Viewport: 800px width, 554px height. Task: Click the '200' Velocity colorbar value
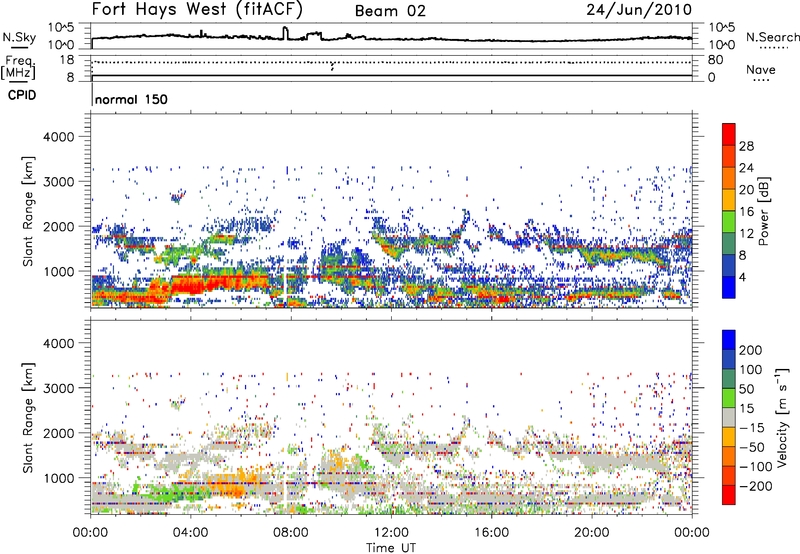tap(751, 350)
